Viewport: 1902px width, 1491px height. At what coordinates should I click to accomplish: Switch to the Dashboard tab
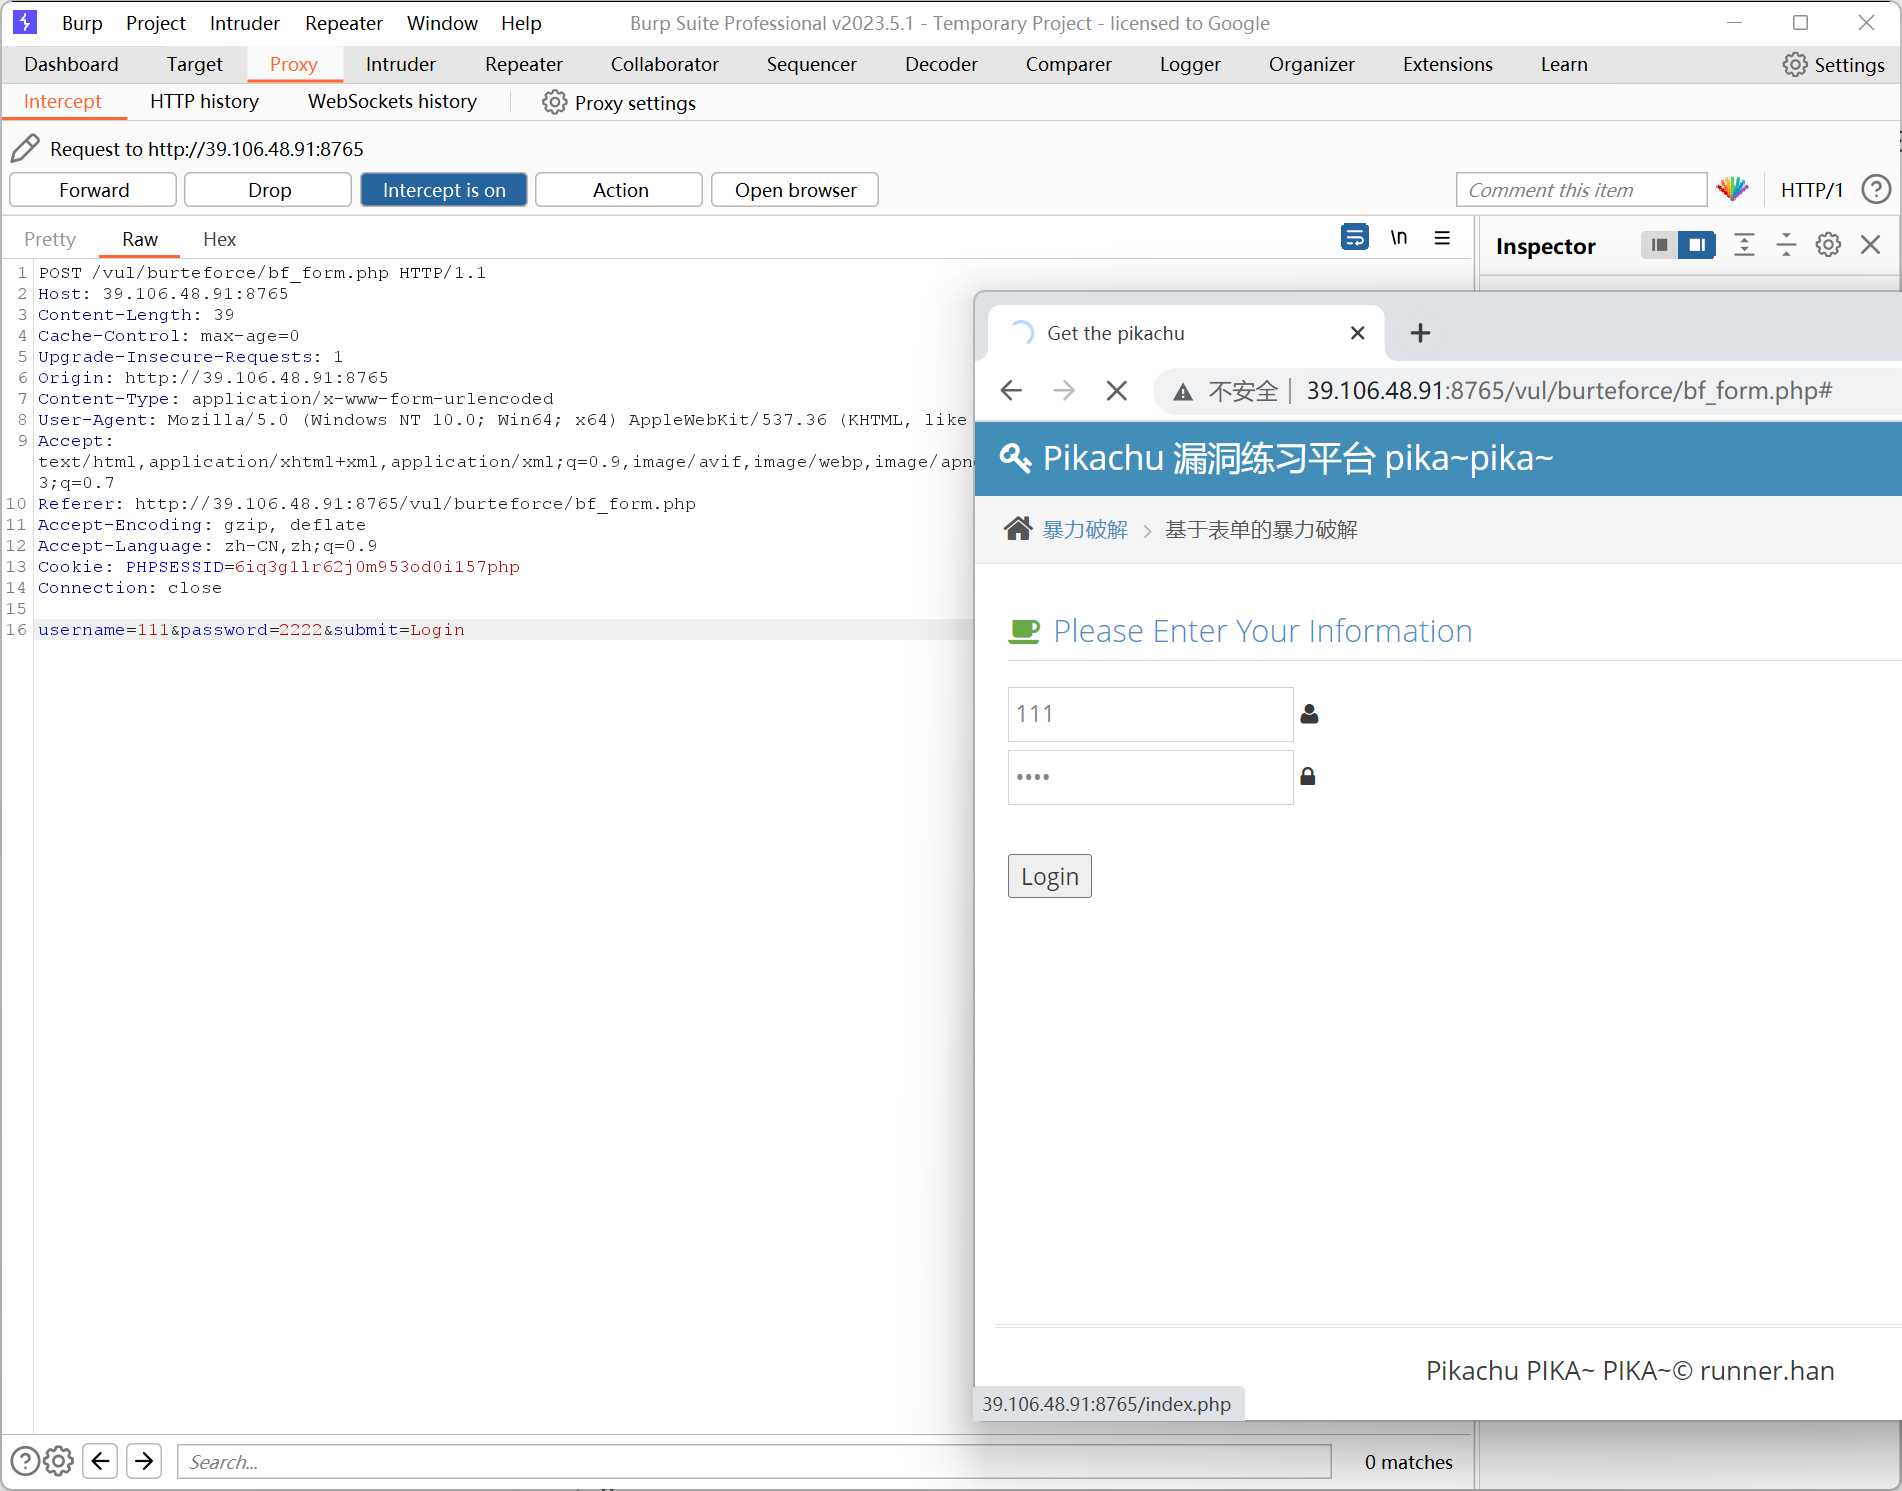click(x=71, y=65)
